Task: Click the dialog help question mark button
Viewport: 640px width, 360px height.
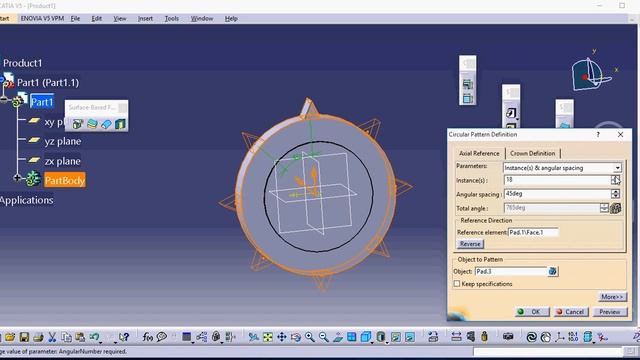Action: (598, 134)
